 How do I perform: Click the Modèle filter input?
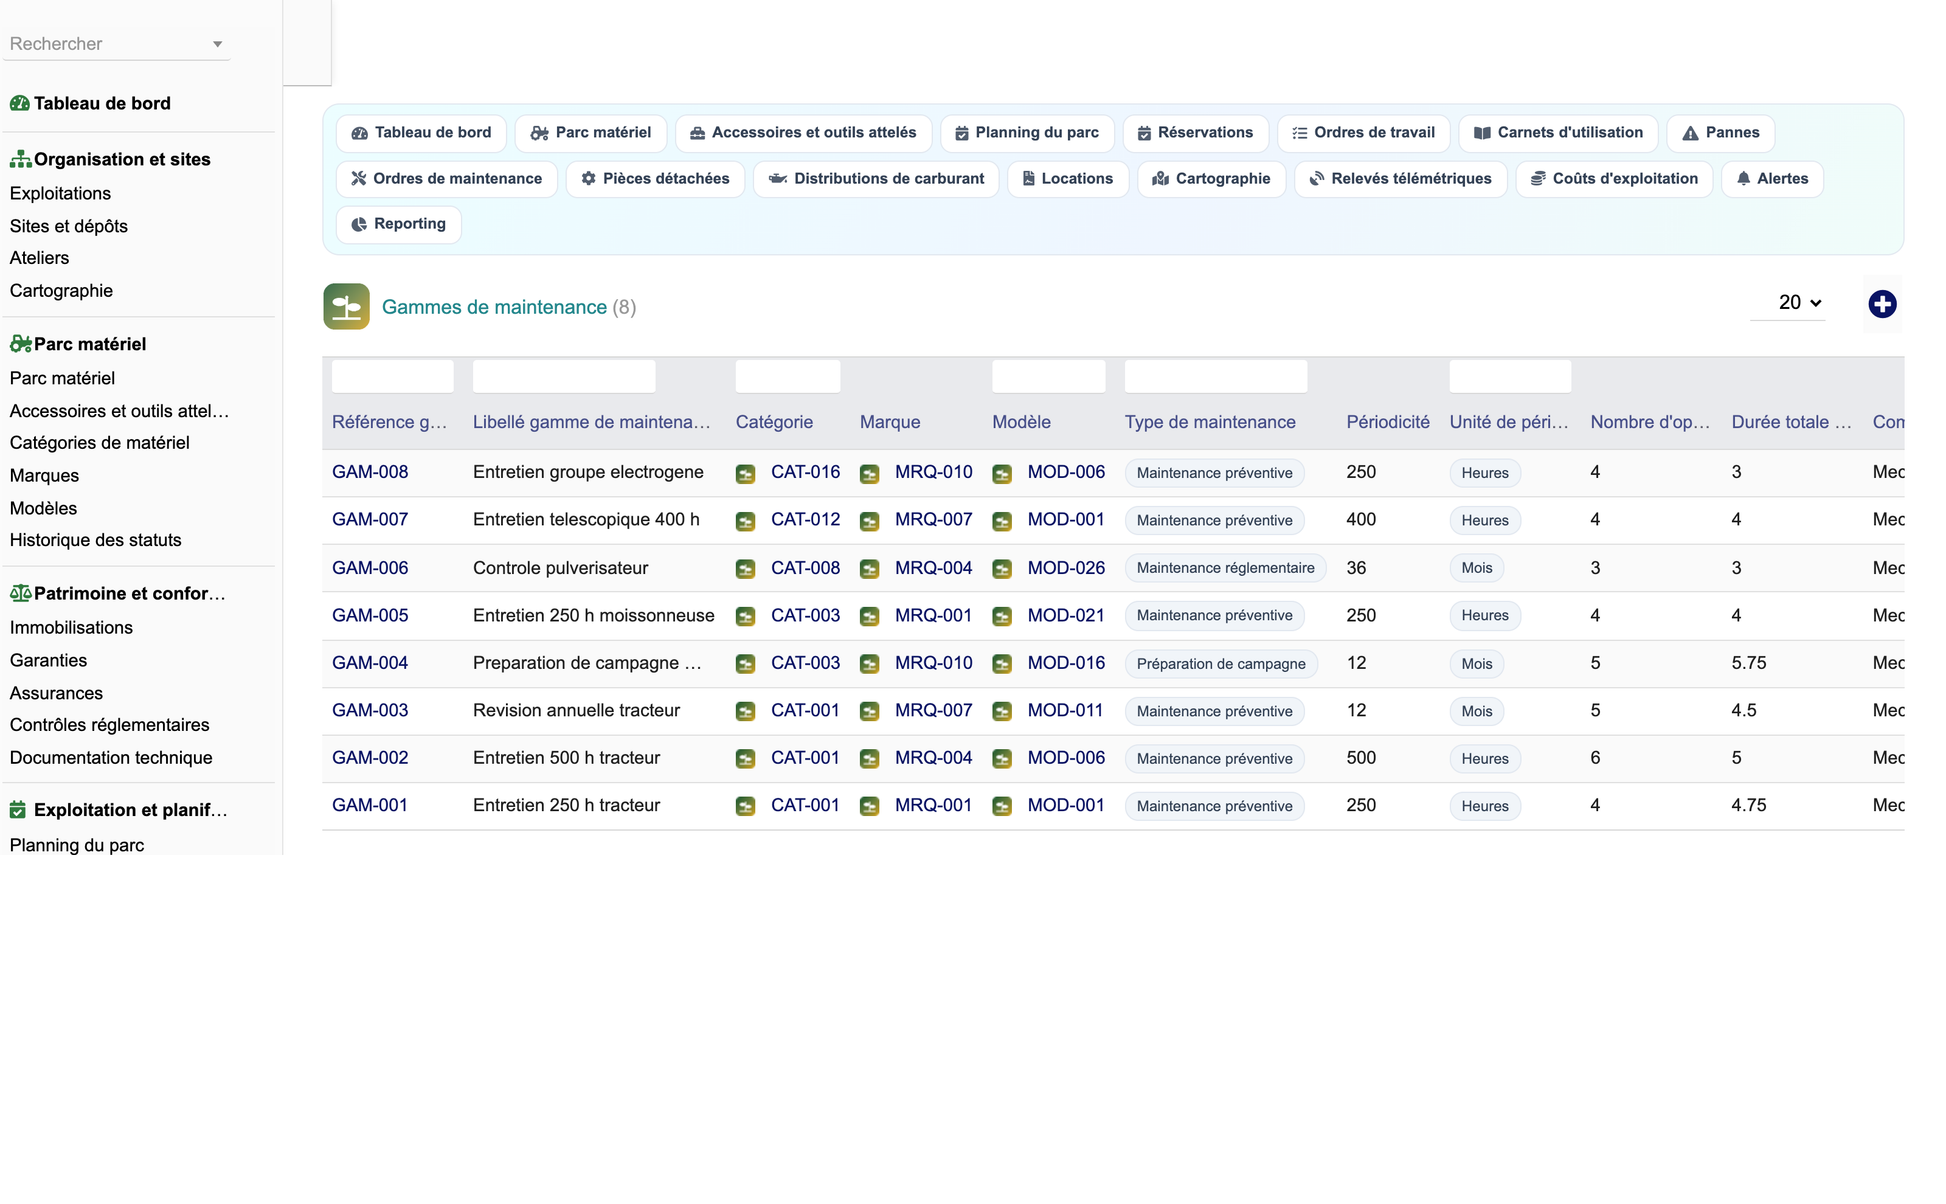click(x=1049, y=376)
